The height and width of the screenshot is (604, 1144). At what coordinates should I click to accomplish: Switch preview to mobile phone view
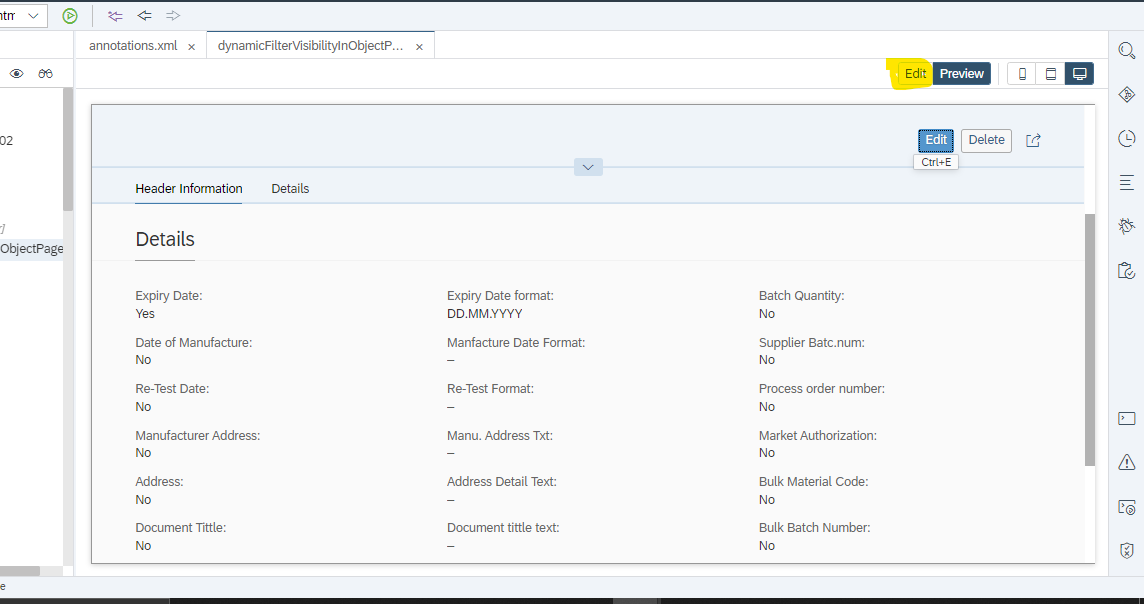tap(1021, 73)
